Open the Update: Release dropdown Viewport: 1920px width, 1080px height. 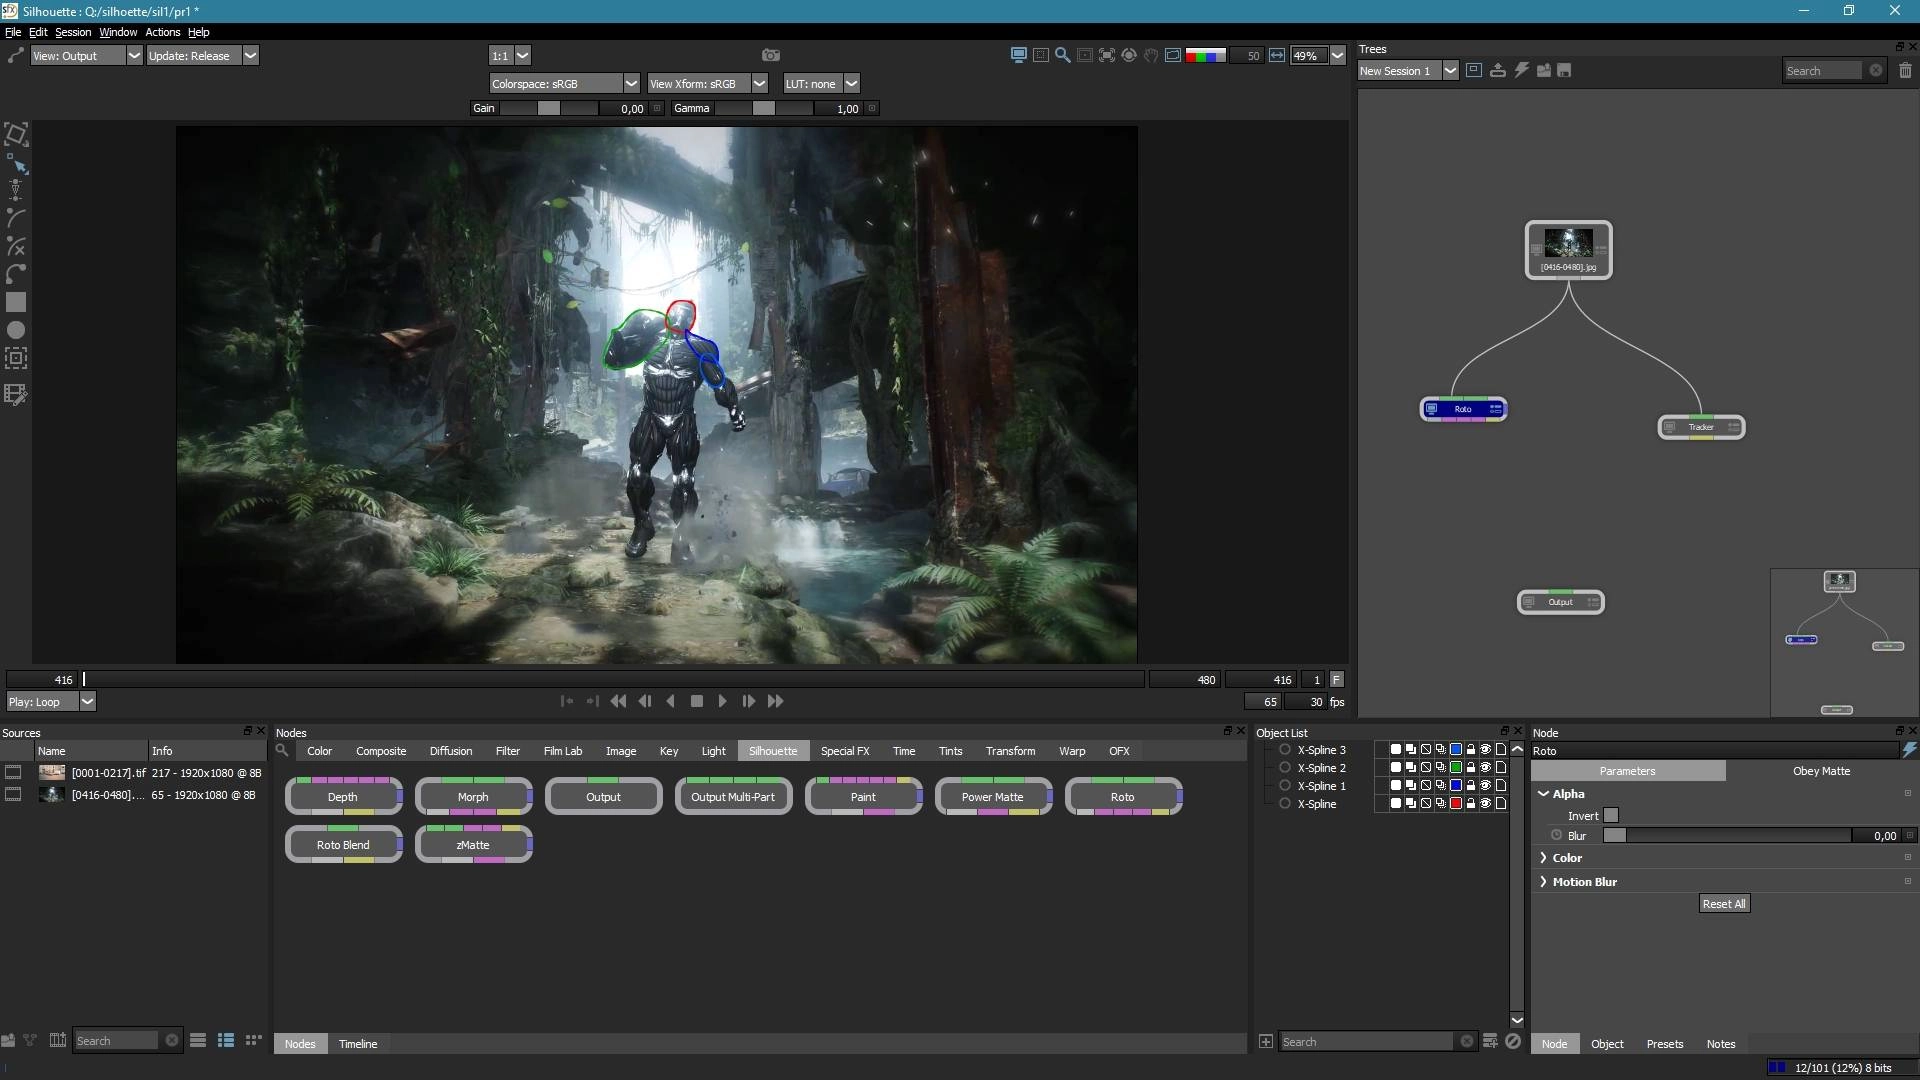[203, 56]
